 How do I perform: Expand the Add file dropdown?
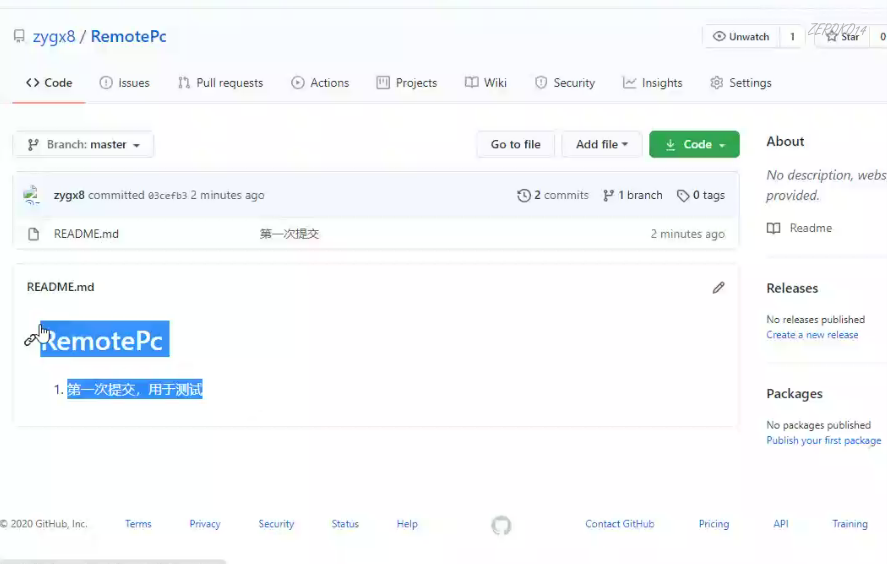tap(602, 144)
